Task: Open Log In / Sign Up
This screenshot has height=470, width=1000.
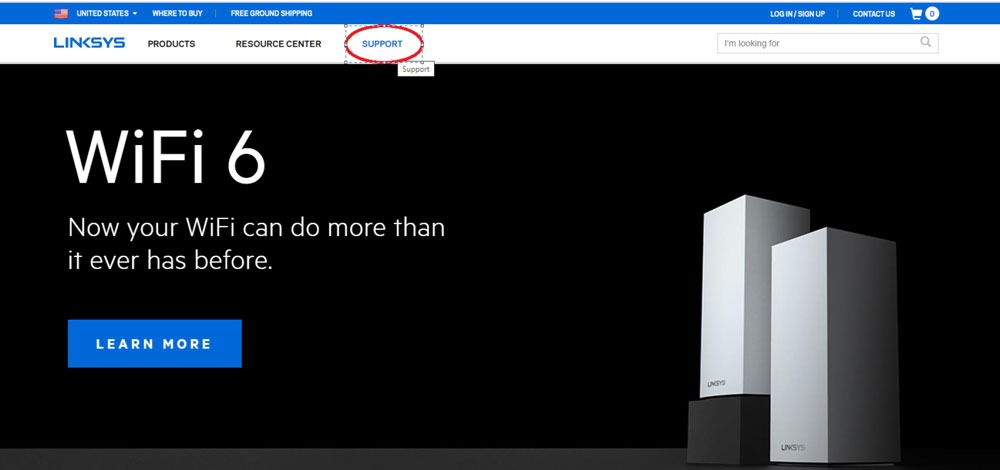Action: pos(797,13)
